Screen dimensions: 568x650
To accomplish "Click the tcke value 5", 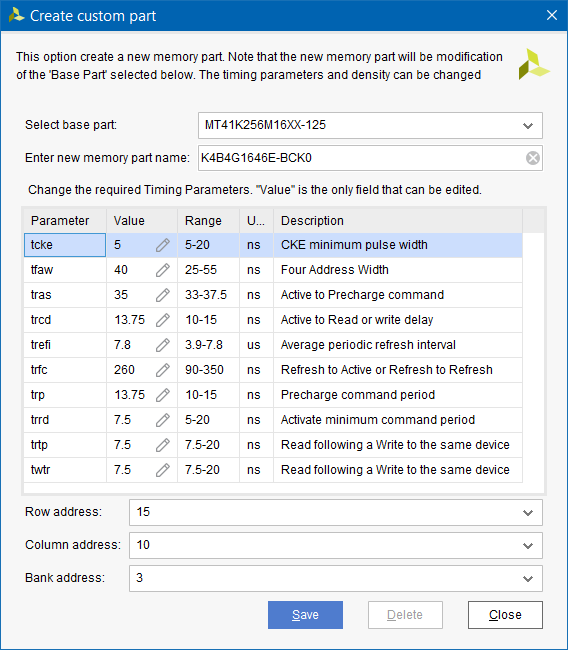I will [117, 245].
